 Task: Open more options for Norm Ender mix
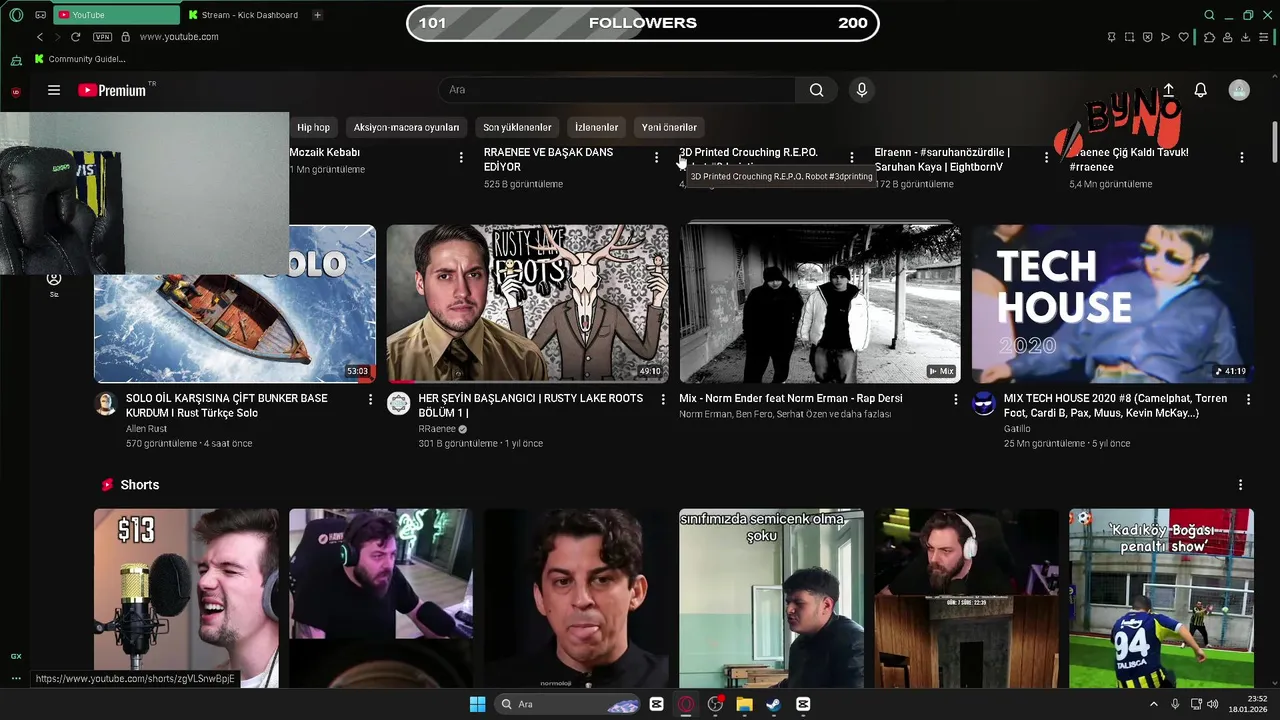[955, 399]
